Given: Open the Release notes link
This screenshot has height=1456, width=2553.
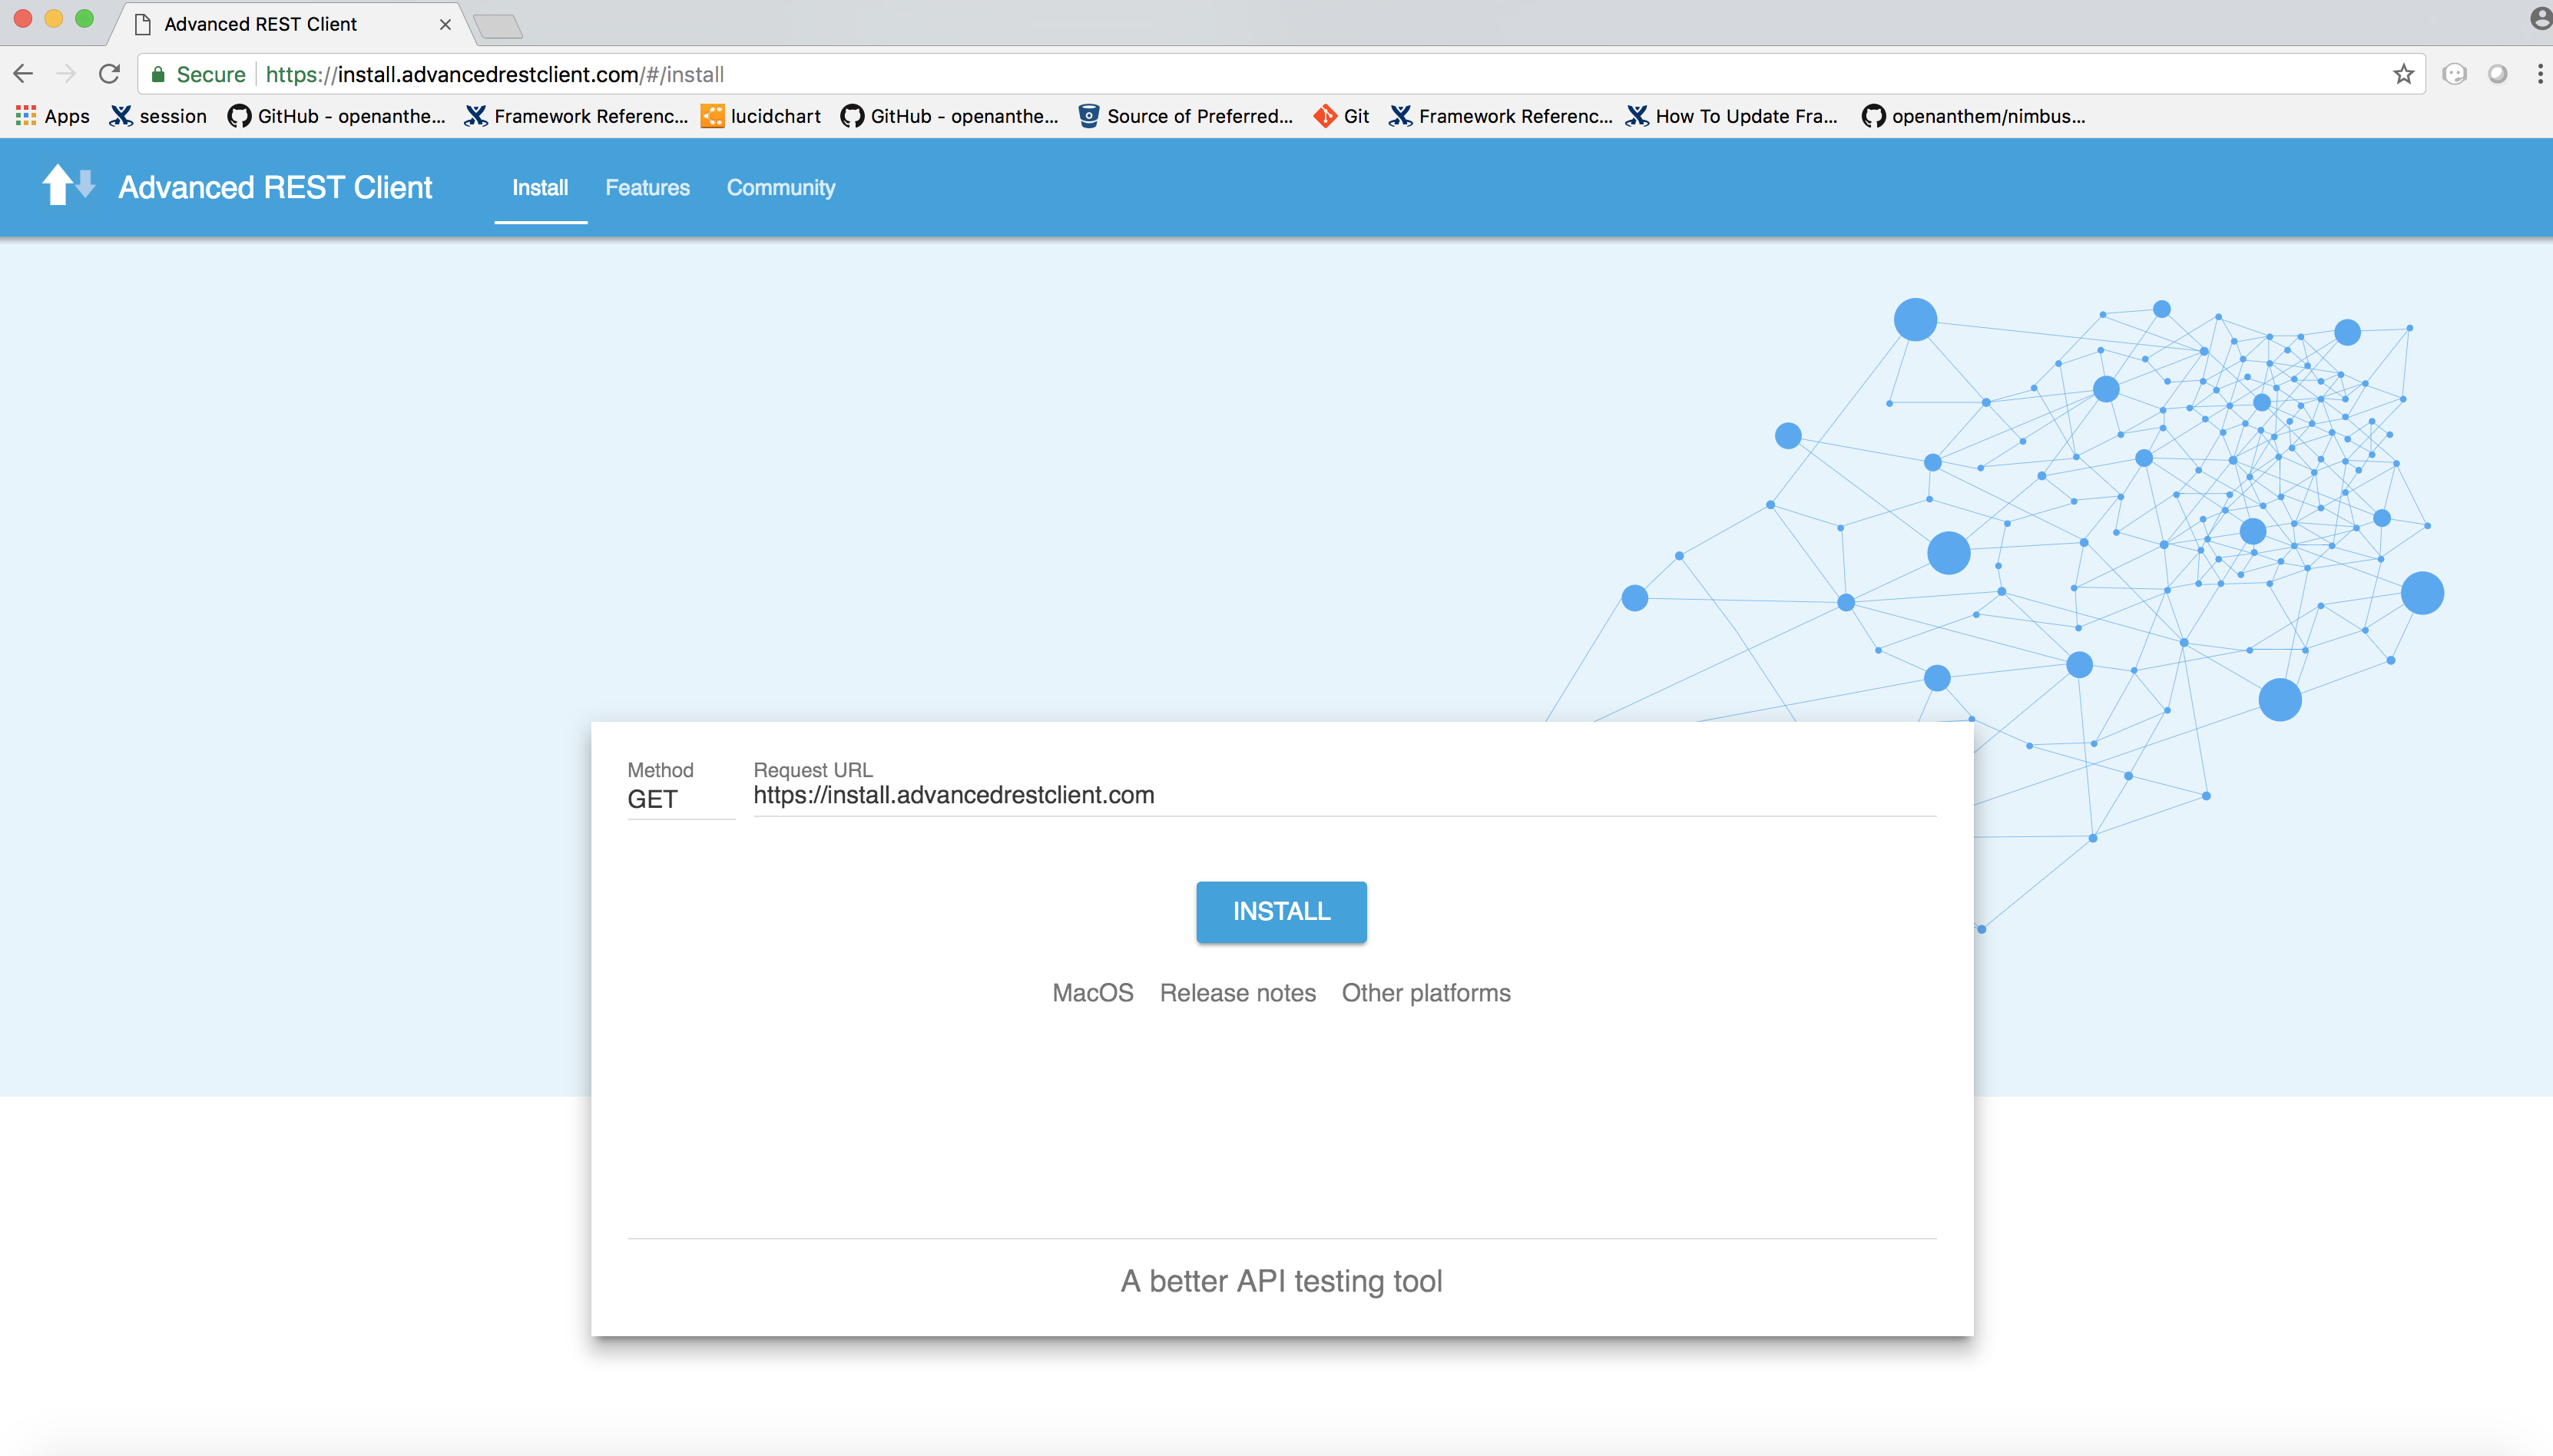Looking at the screenshot, I should coord(1237,993).
